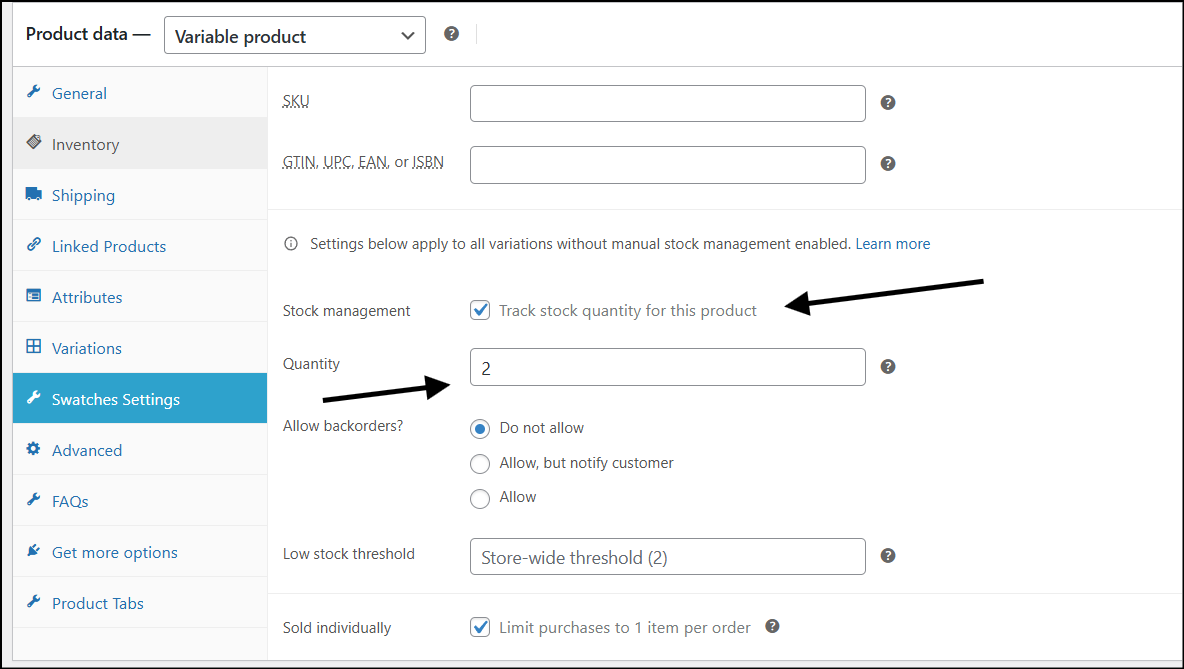Switch to Product Tabs tab
Screen dimensions: 1184x669
140,603
